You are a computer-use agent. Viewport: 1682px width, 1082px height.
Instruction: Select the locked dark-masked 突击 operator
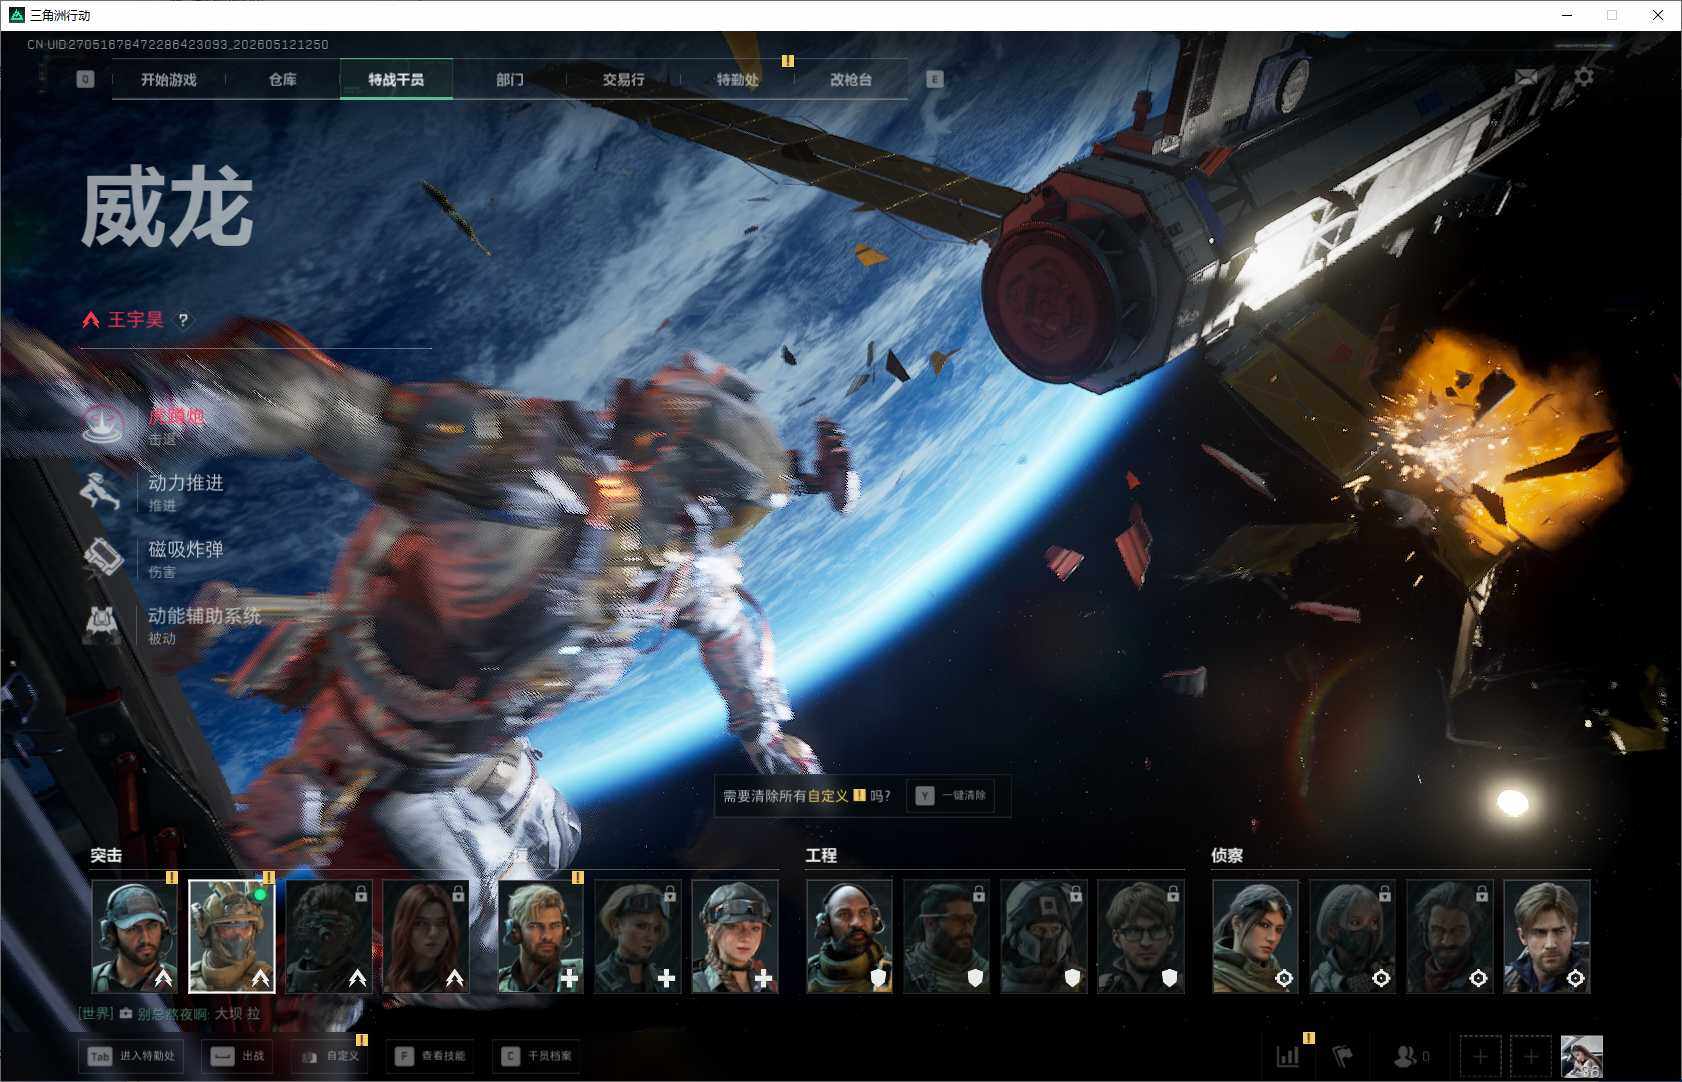(x=329, y=936)
